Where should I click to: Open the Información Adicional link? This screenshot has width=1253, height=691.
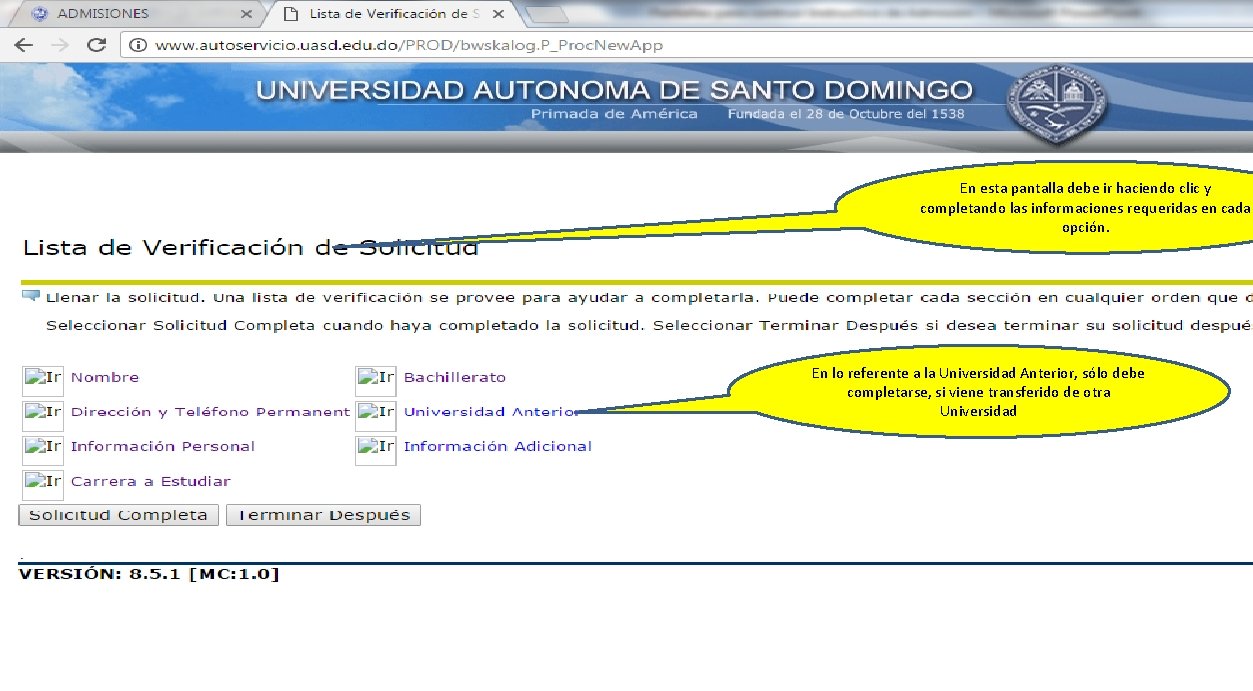tap(498, 446)
